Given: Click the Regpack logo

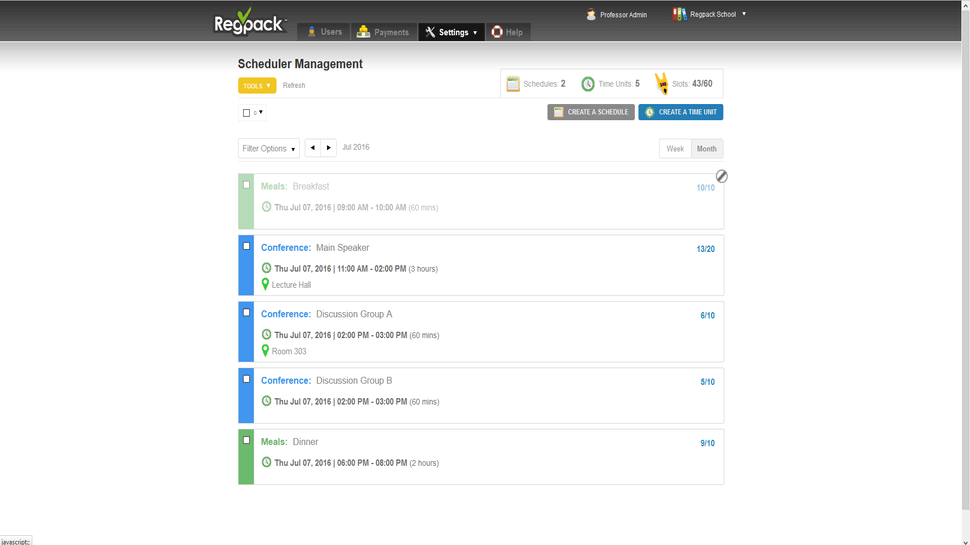Looking at the screenshot, I should [x=250, y=22].
